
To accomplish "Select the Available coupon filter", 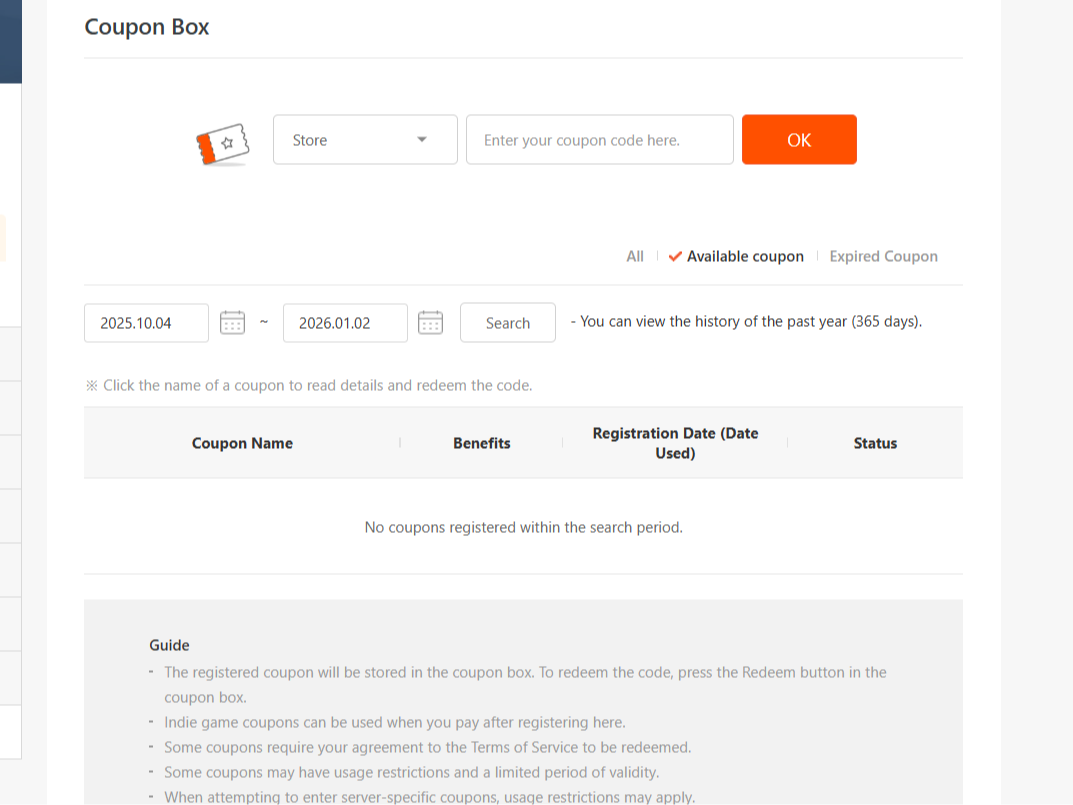I will coord(744,256).
